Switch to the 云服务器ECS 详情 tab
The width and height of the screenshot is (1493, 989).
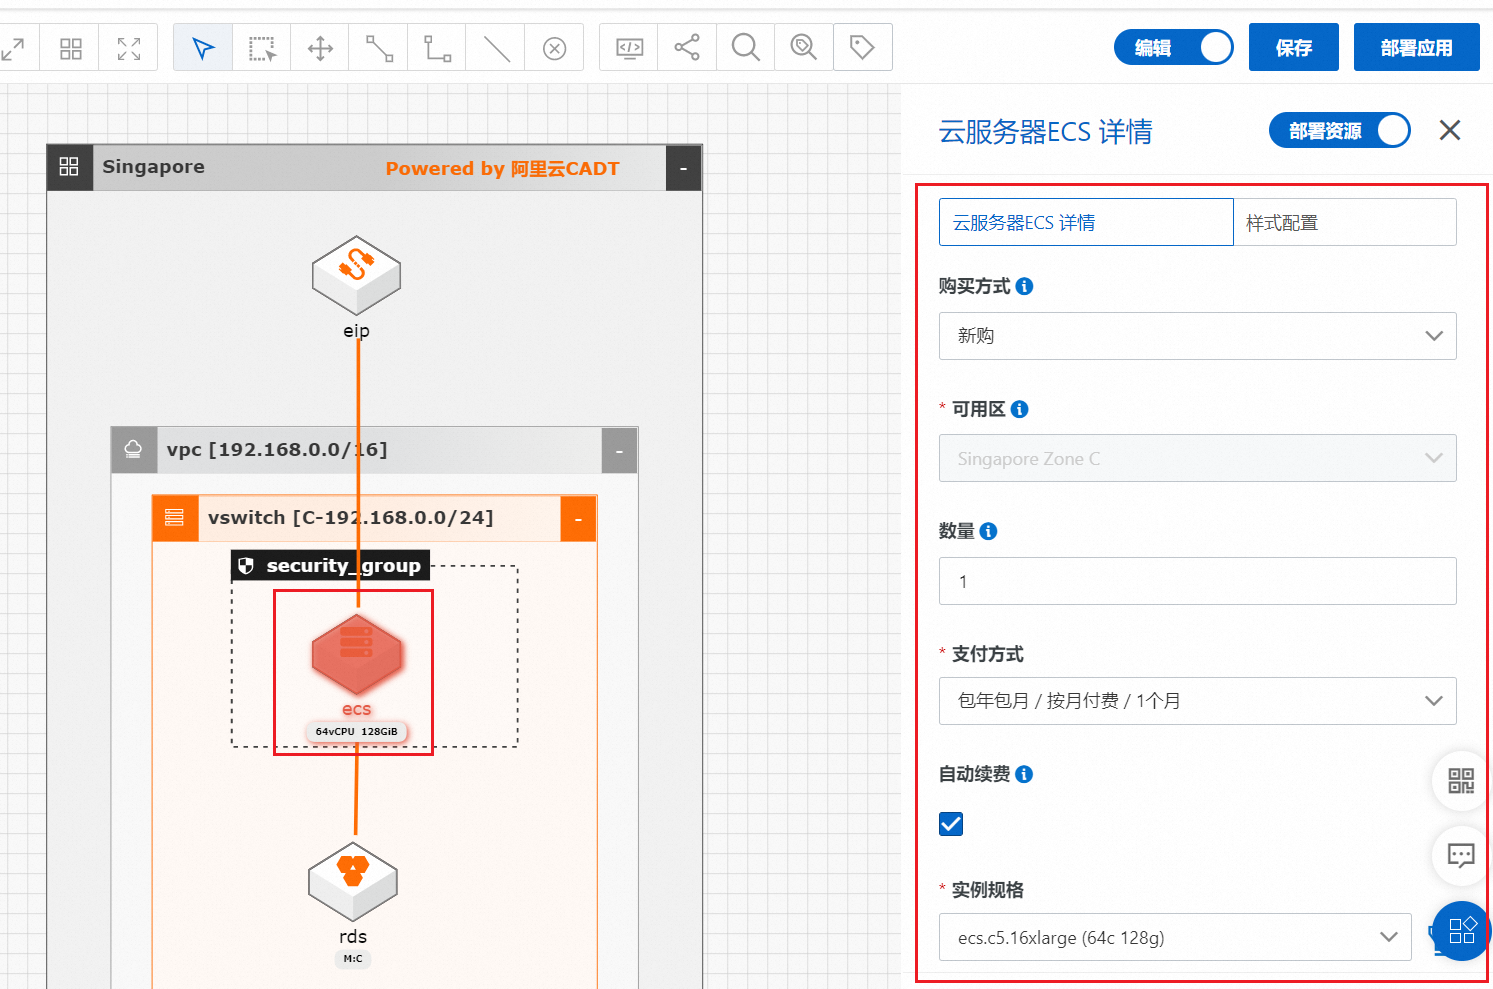click(1086, 222)
